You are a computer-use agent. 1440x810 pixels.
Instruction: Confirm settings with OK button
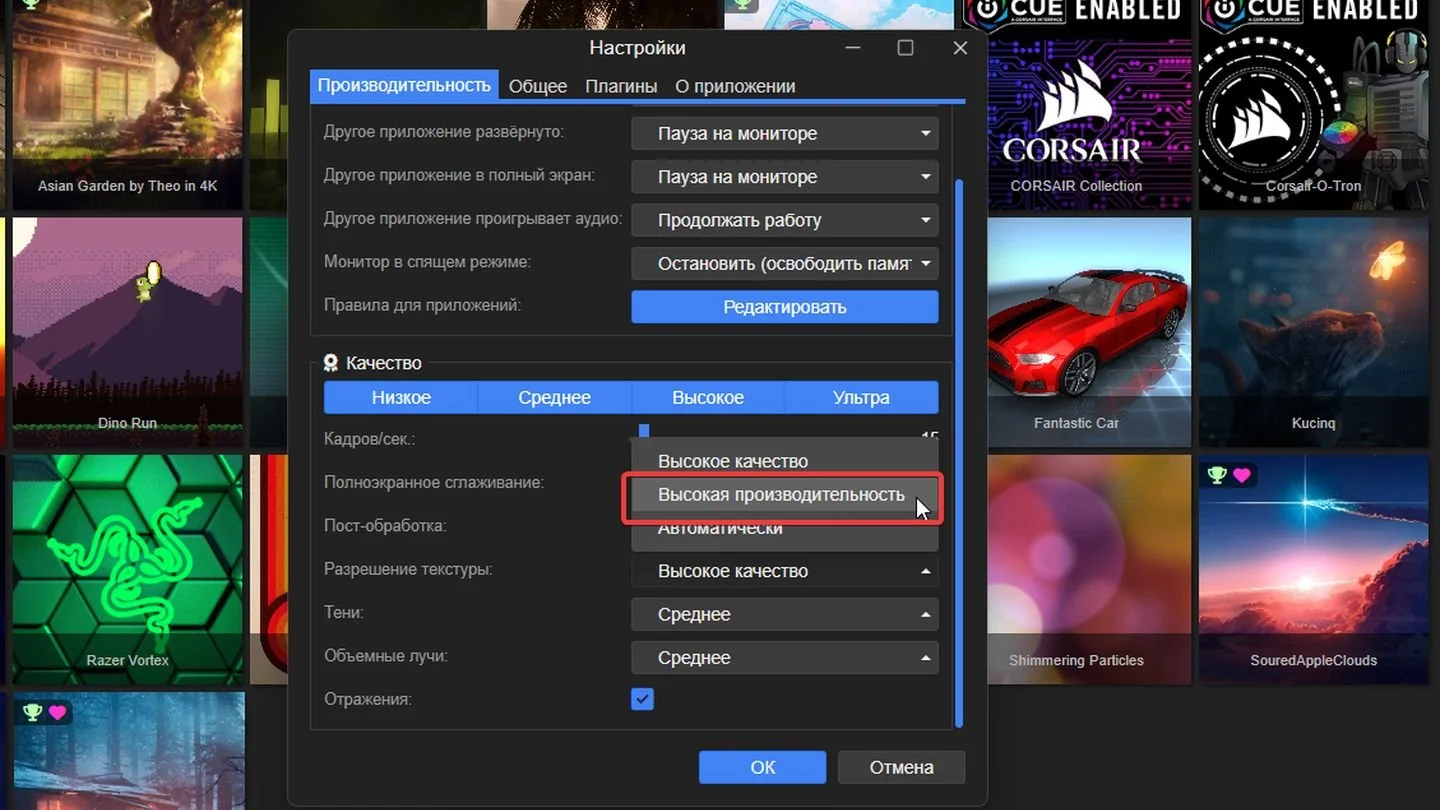point(763,767)
